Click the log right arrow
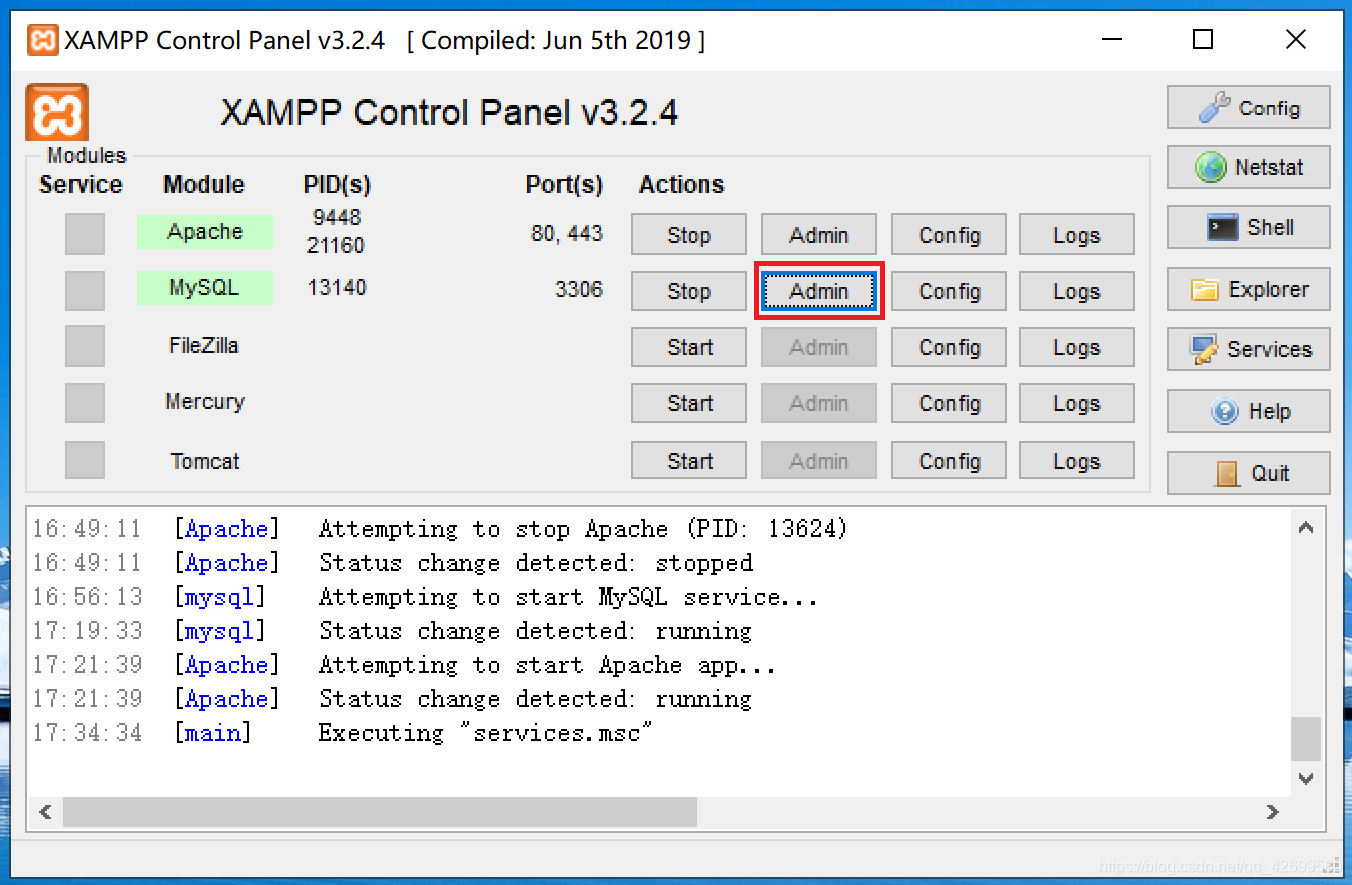 tap(1273, 812)
